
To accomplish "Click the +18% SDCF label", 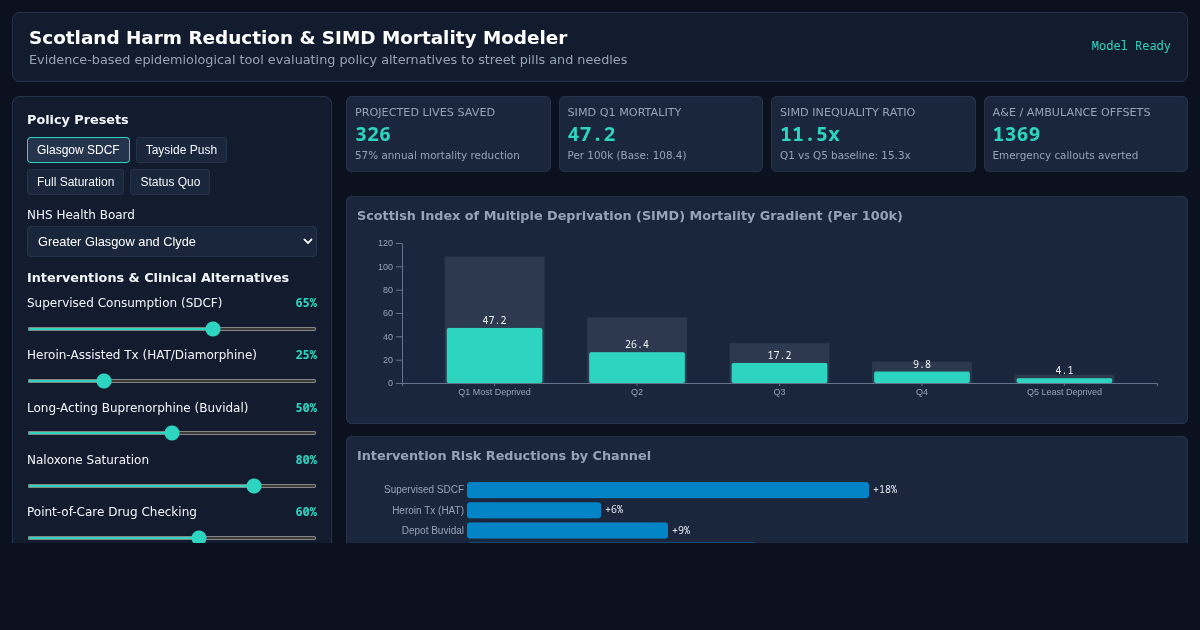I will (885, 490).
